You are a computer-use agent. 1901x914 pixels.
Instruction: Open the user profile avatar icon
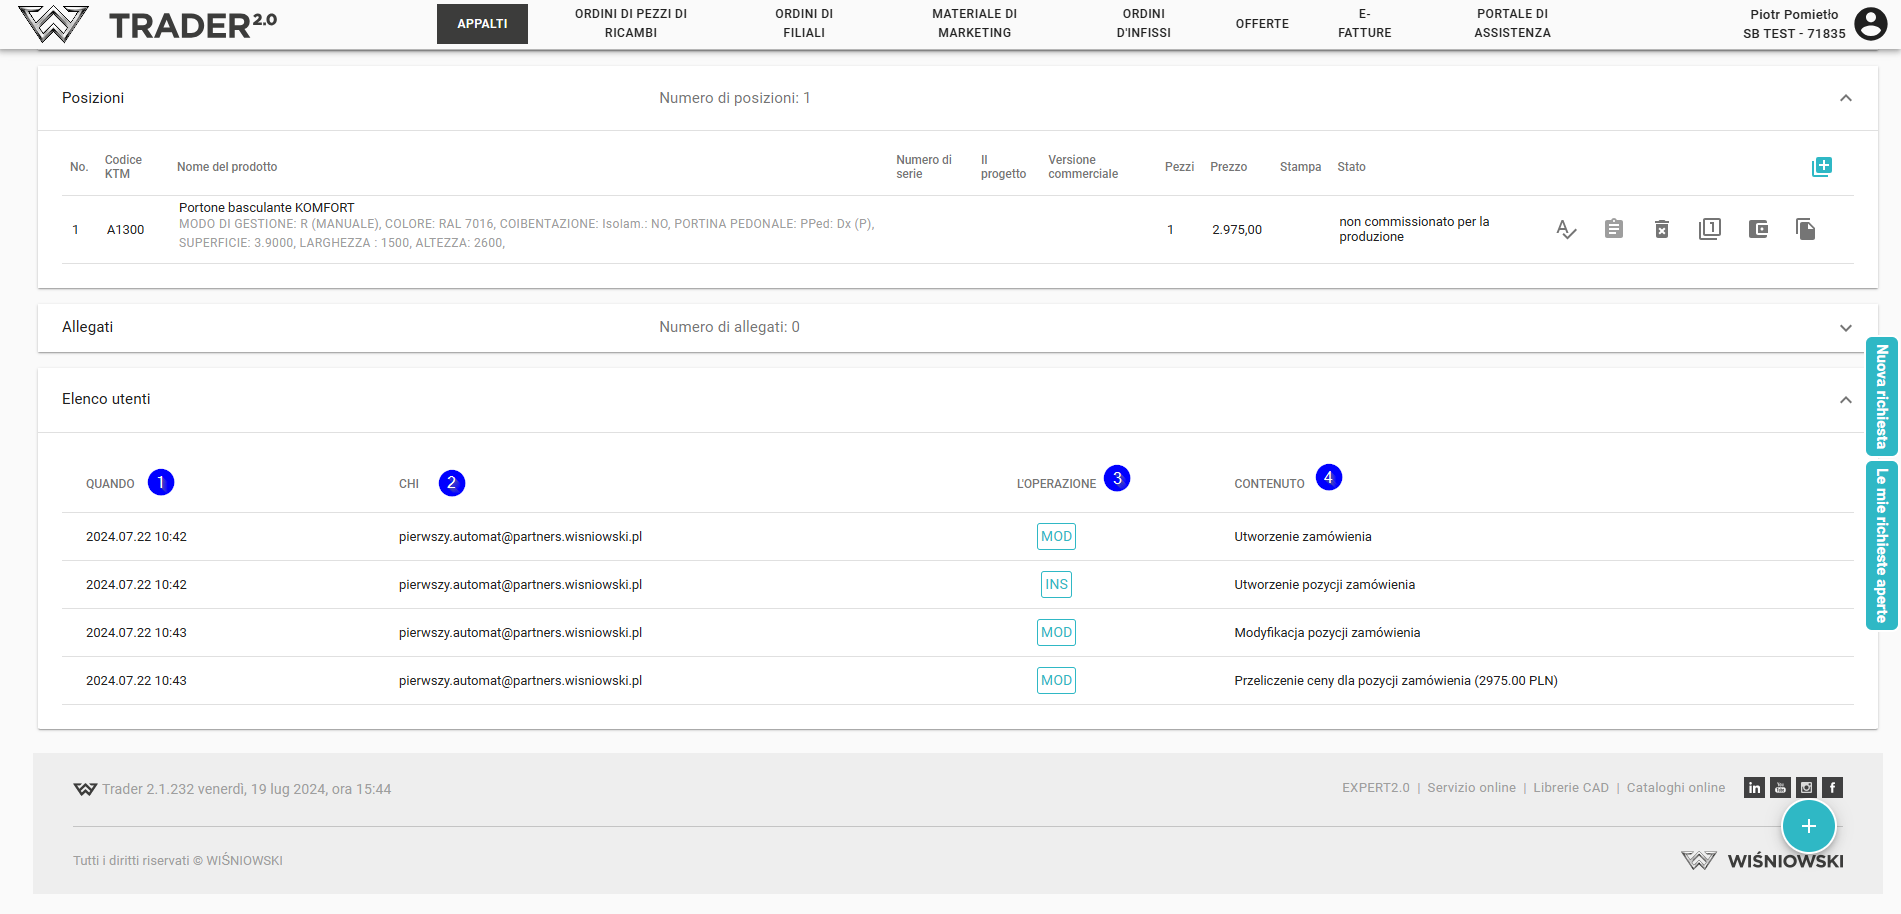1870,23
